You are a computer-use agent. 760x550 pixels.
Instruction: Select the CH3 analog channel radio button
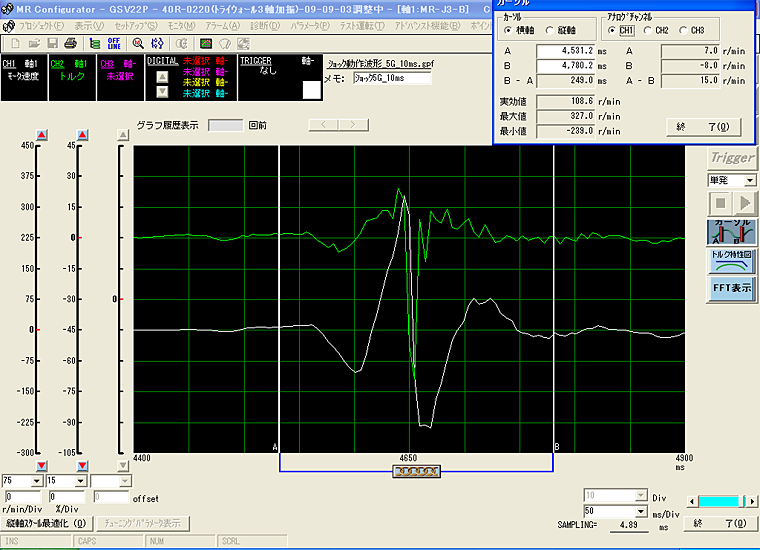pos(683,30)
